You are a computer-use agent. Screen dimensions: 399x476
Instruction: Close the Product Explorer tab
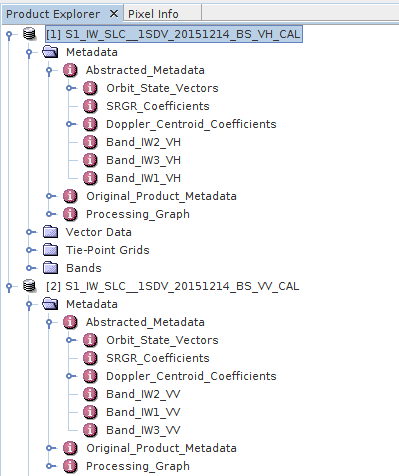pyautogui.click(x=114, y=14)
